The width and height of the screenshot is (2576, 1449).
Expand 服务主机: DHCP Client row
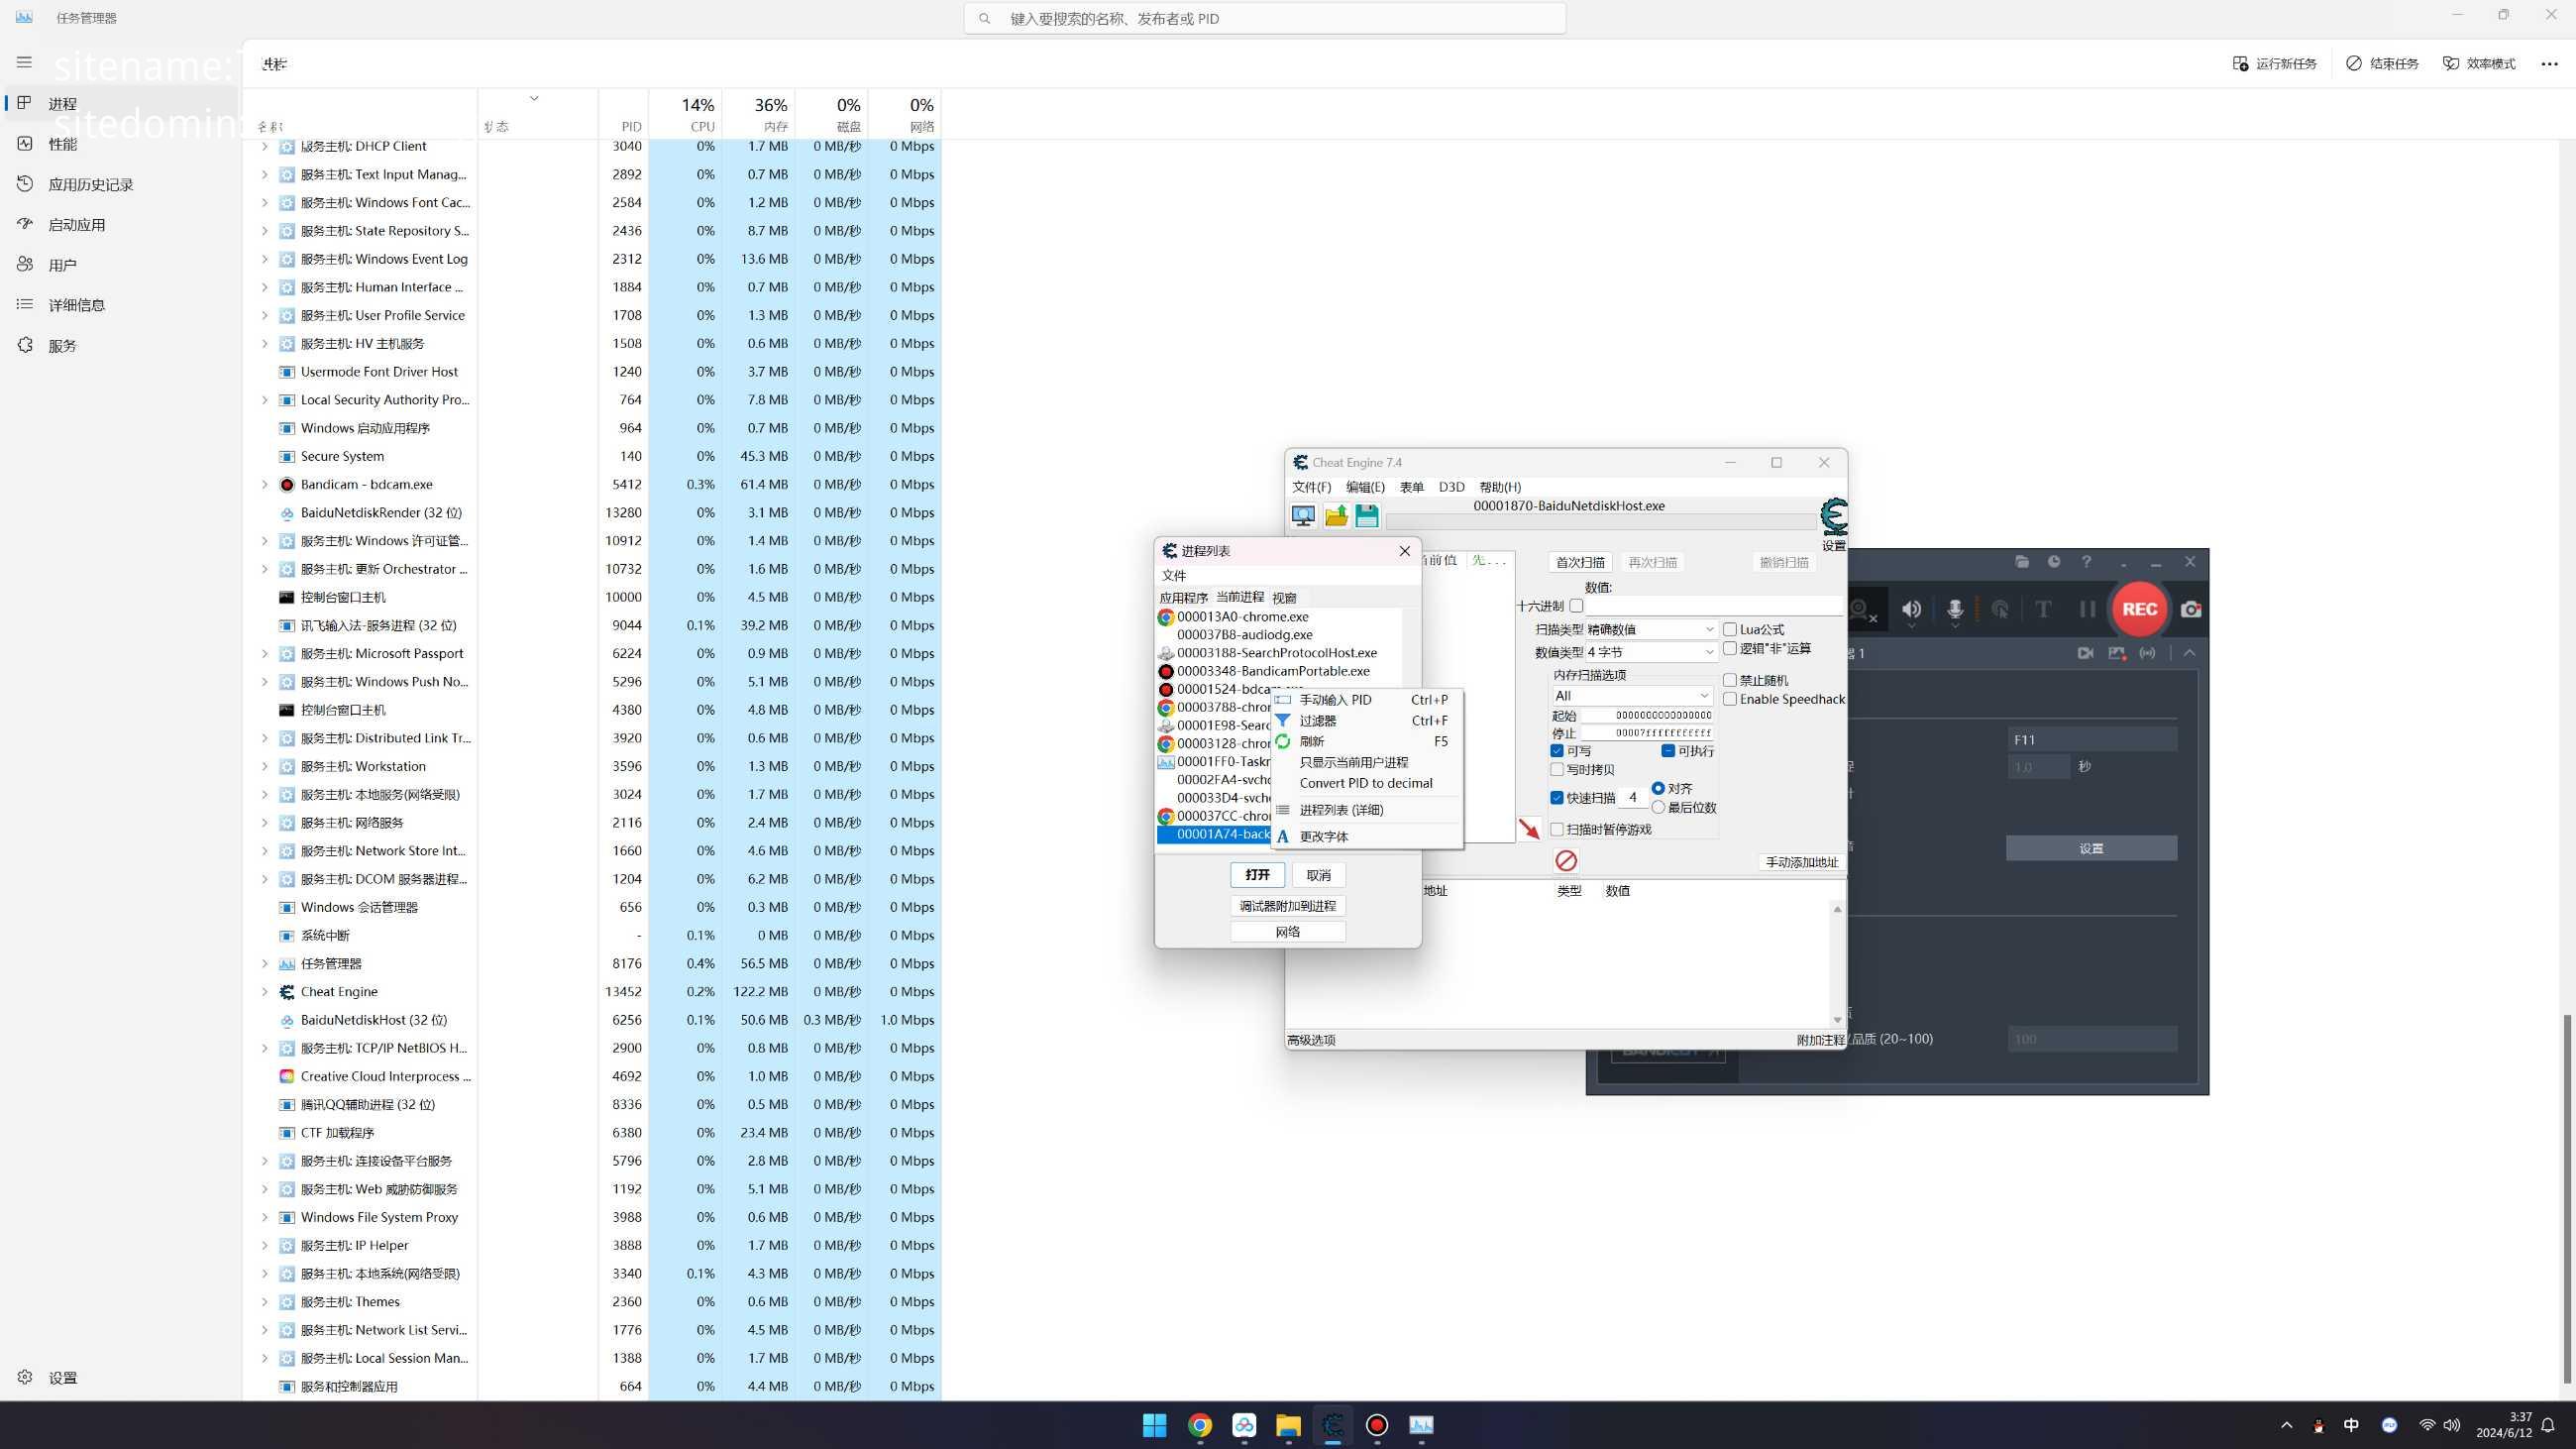pos(264,147)
